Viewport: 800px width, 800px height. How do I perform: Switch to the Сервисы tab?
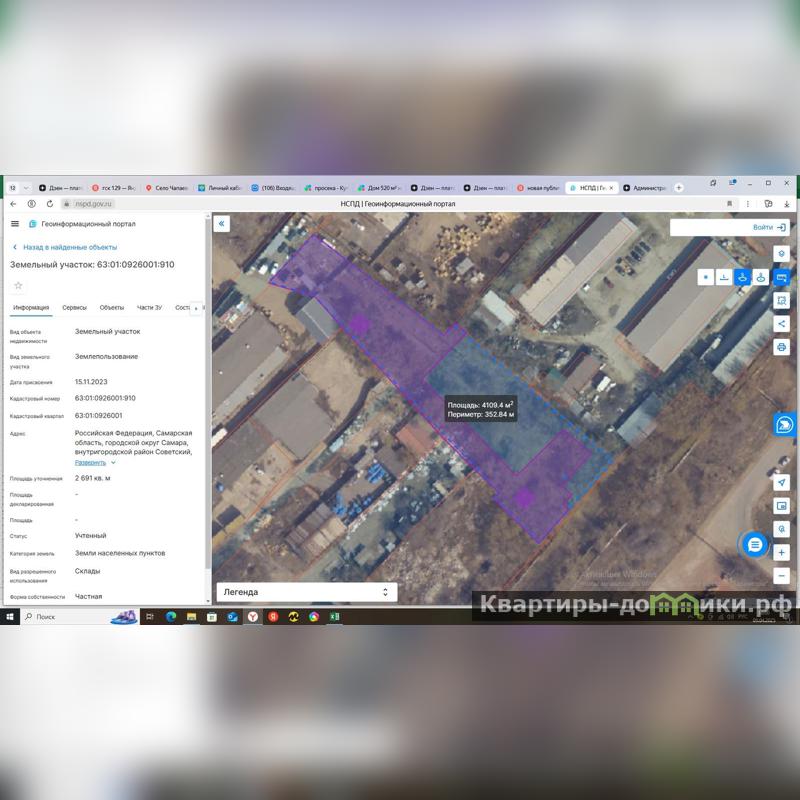(x=74, y=308)
